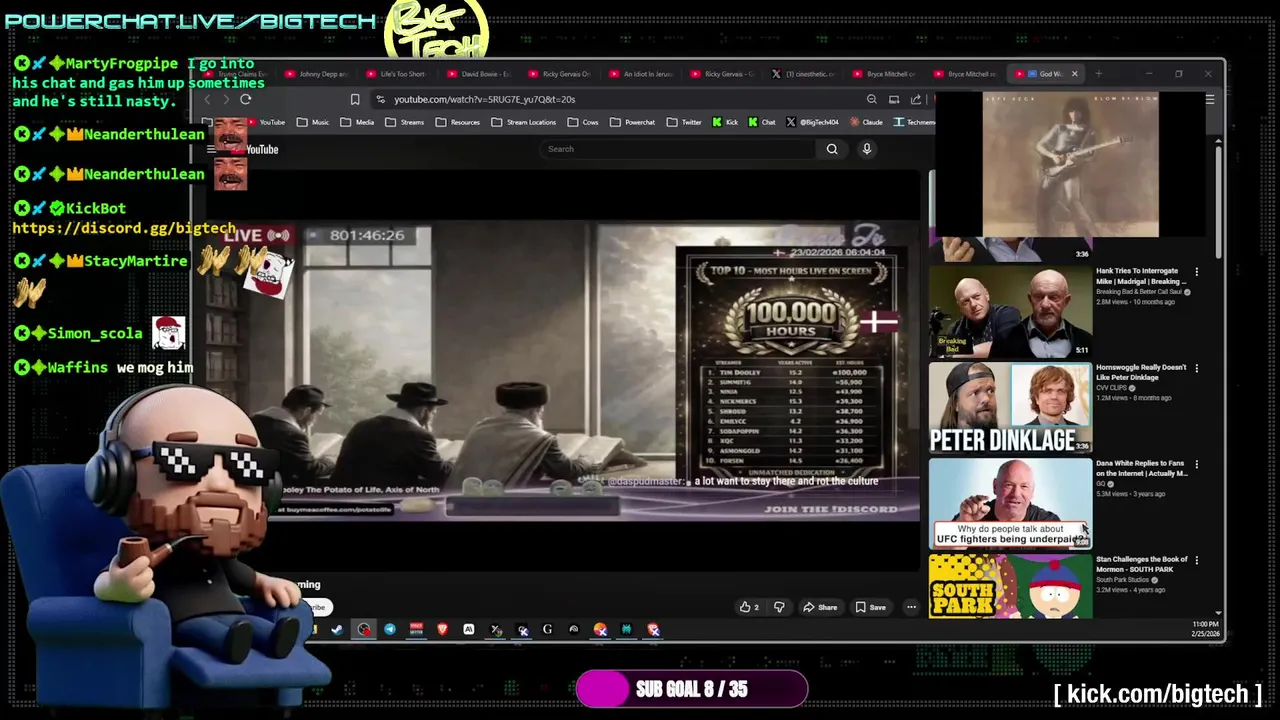
Task: Expand the Stream Locations bookmarks folder
Action: pyautogui.click(x=523, y=122)
